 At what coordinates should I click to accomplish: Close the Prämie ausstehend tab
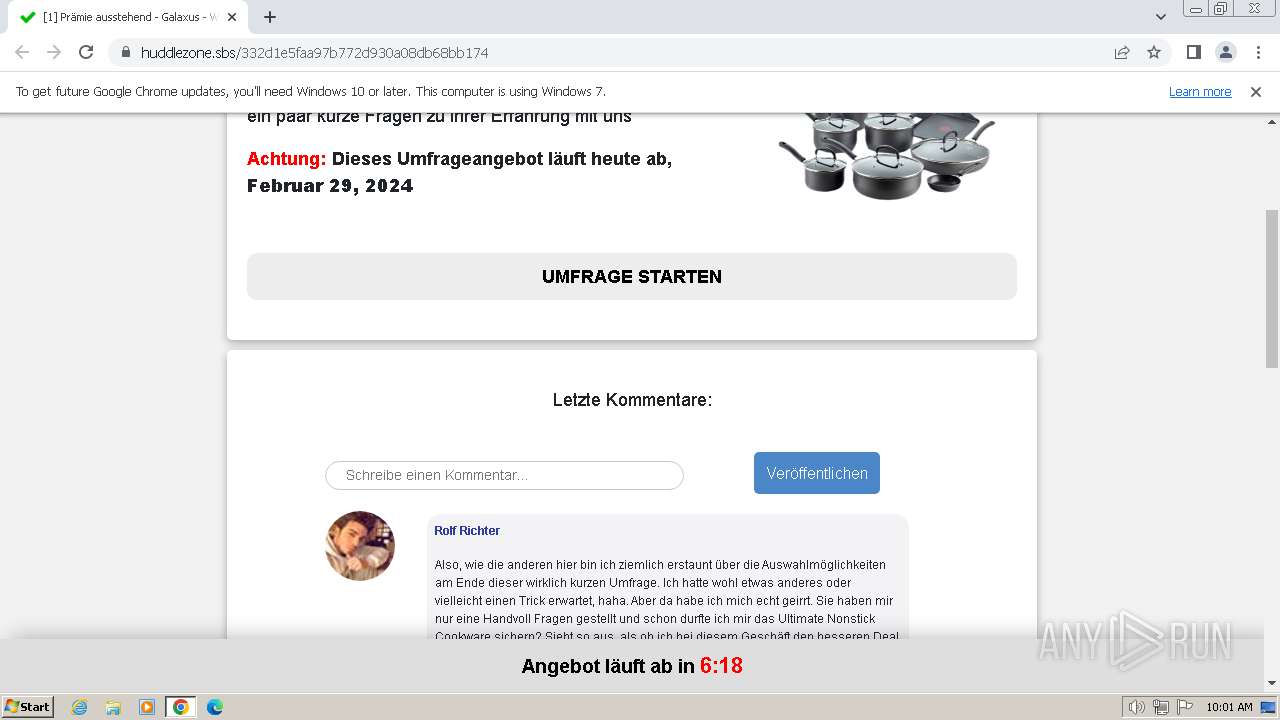pos(232,17)
